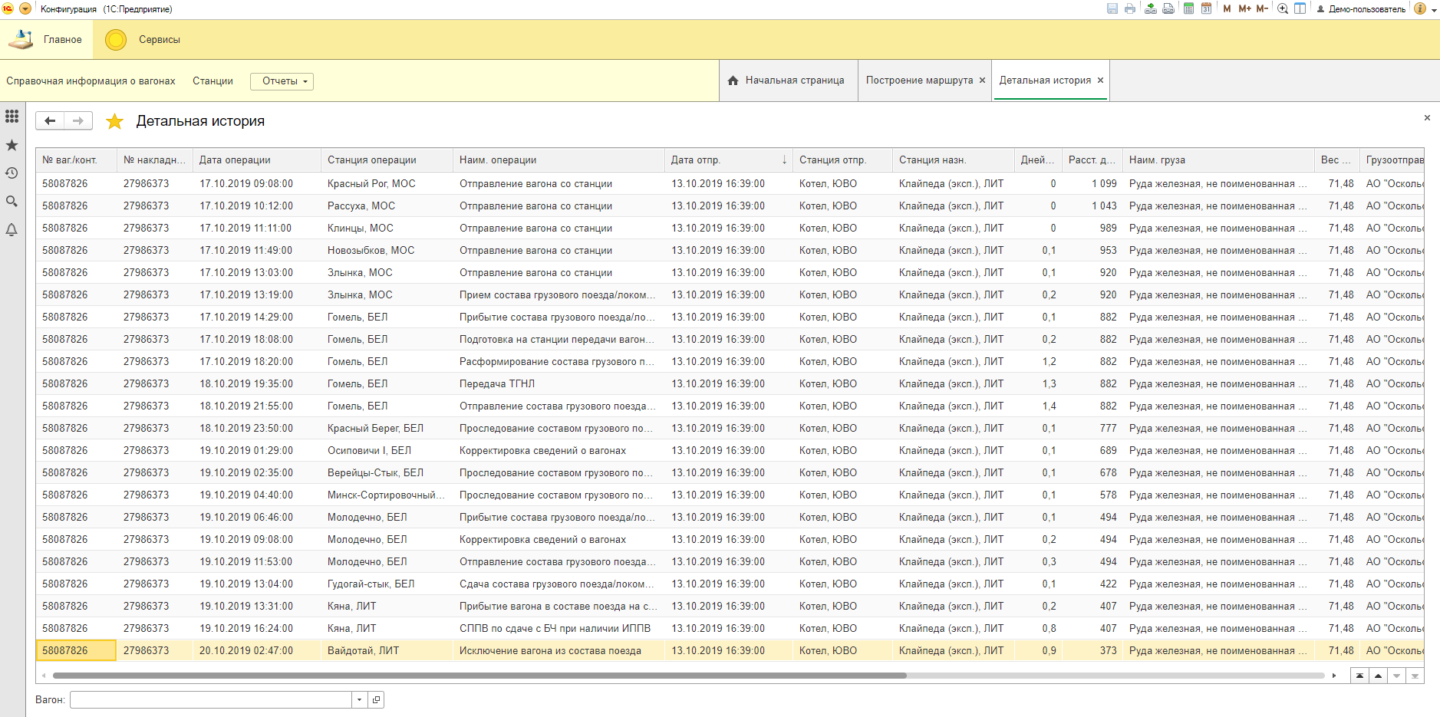Click the get-link icon with green arrow
Screen dimensions: 1440x717
pyautogui.click(x=1151, y=9)
